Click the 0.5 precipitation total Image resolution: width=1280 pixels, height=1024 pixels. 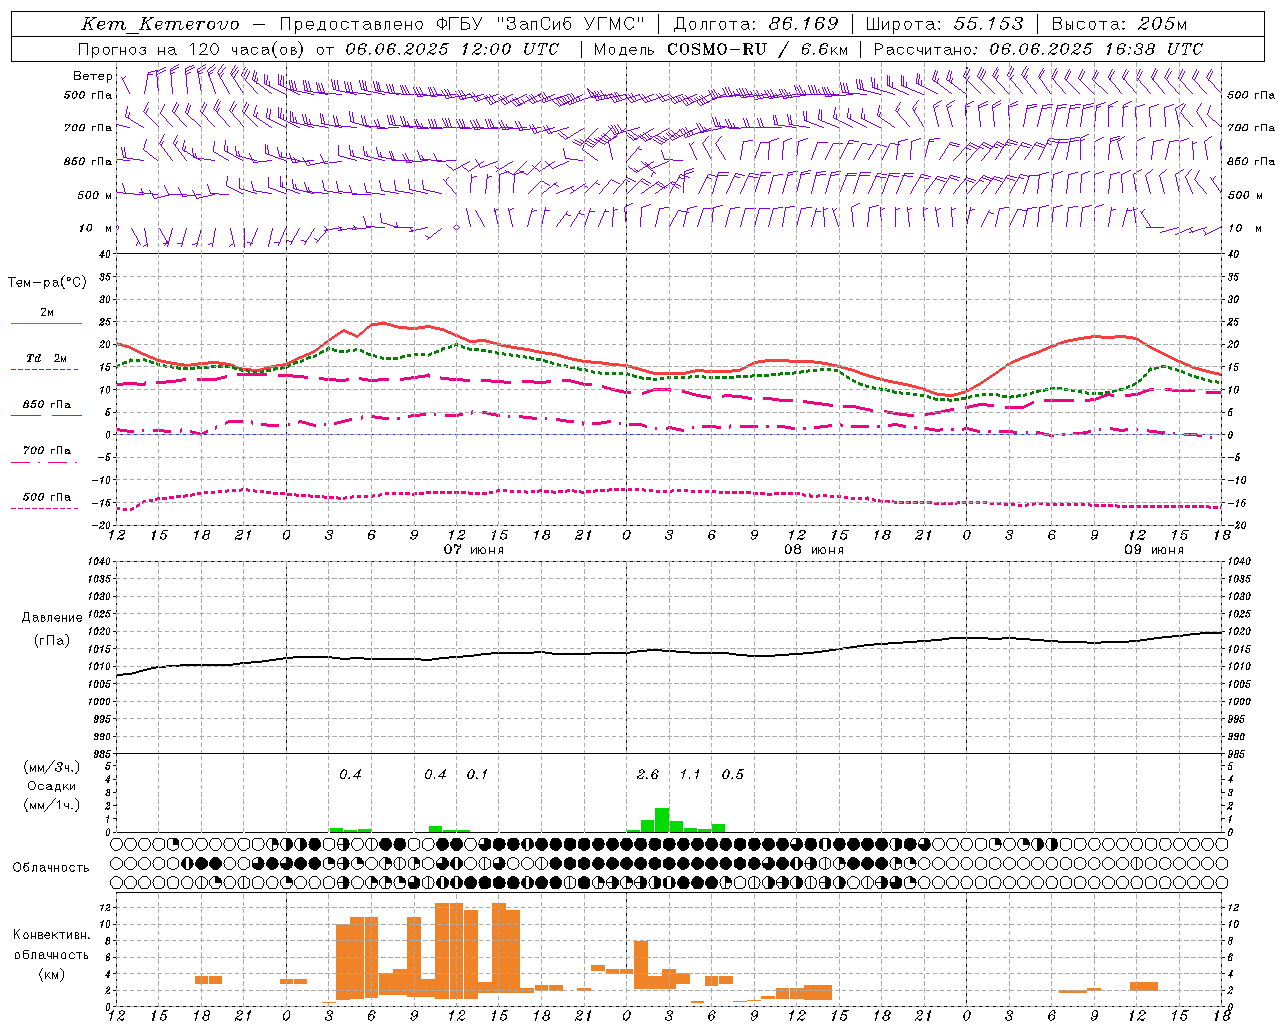point(733,775)
